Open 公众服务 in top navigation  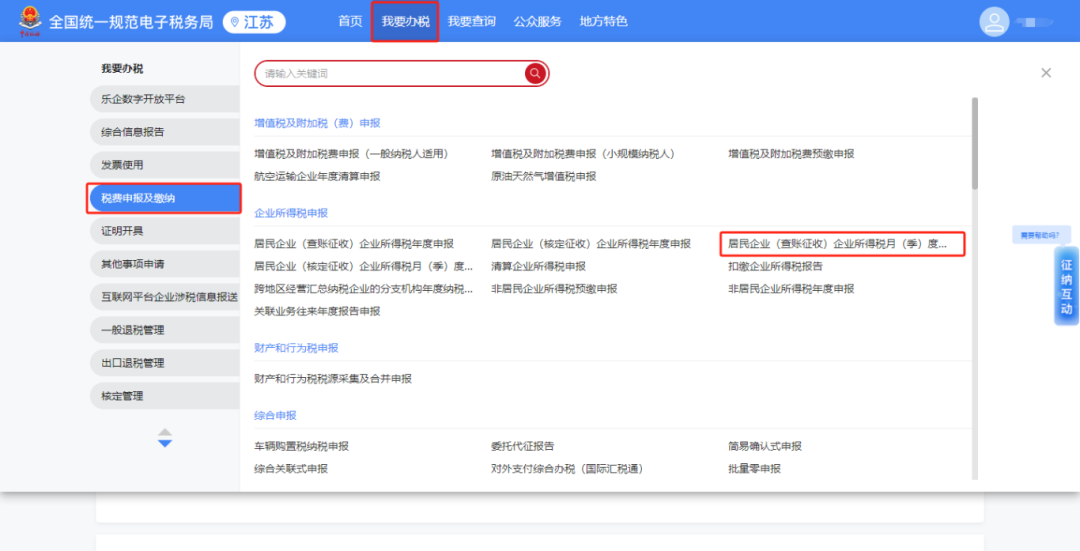pos(537,22)
